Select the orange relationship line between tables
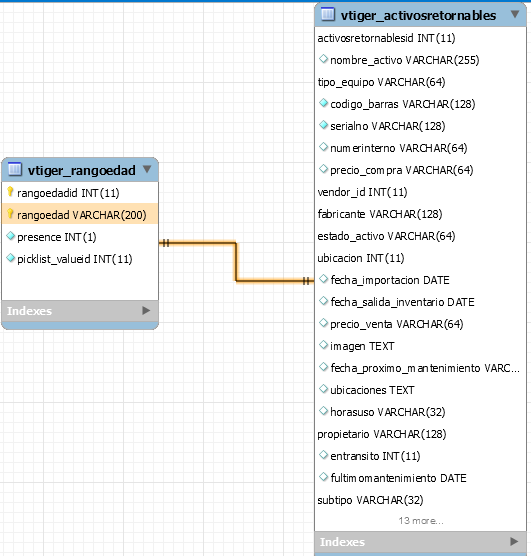 point(236,262)
